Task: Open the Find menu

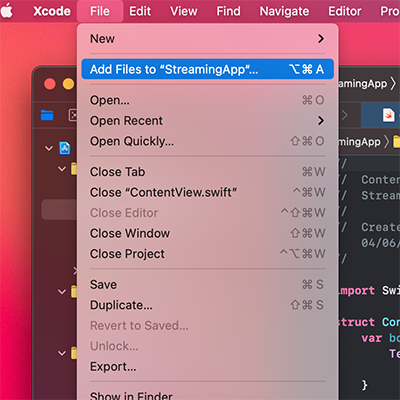Action: [228, 11]
